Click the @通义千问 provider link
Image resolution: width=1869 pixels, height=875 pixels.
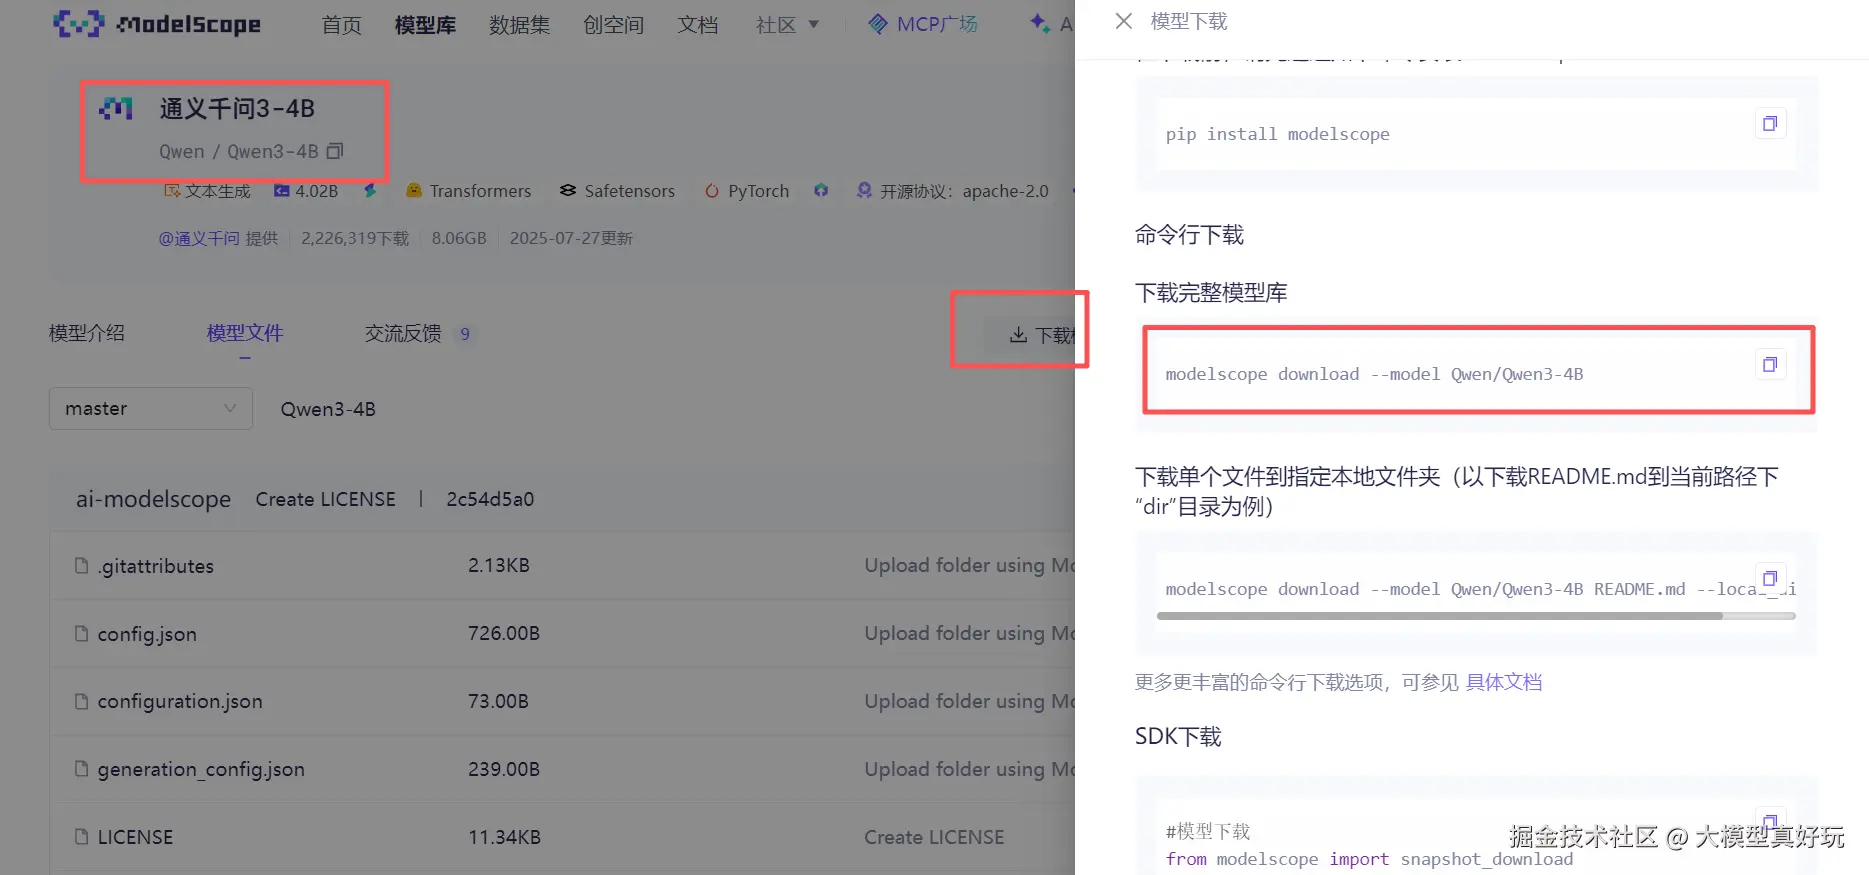click(x=199, y=238)
